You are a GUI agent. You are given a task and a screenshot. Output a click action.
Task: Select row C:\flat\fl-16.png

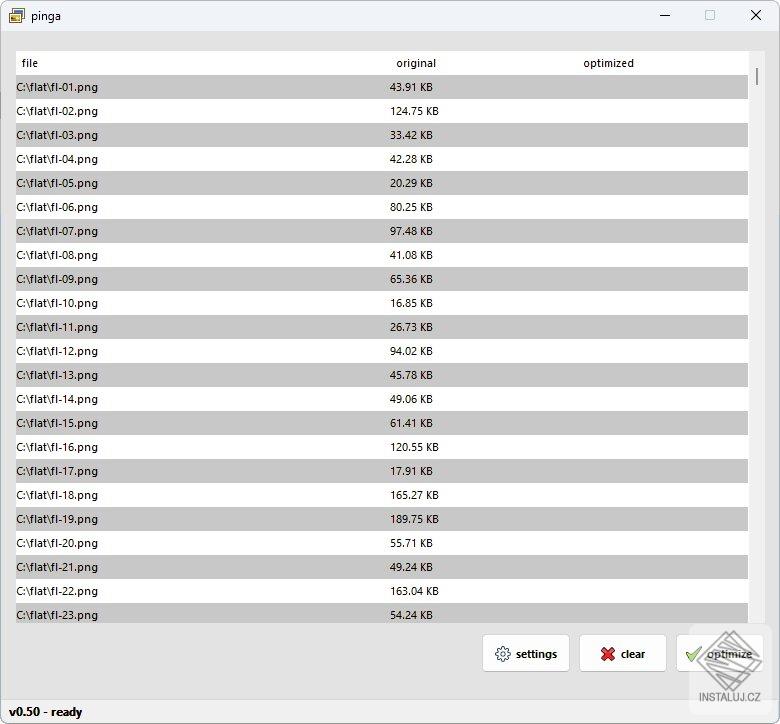(x=382, y=447)
